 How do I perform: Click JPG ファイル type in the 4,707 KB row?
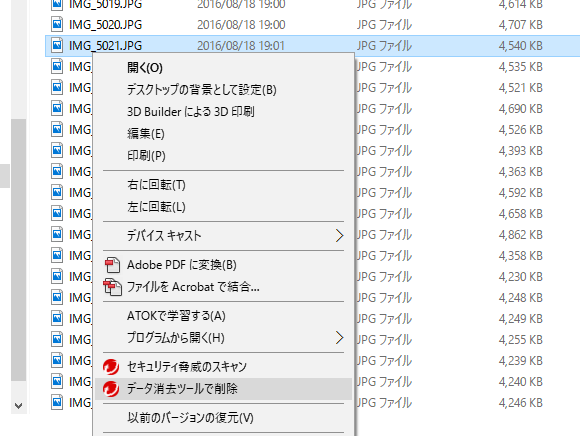point(384,25)
